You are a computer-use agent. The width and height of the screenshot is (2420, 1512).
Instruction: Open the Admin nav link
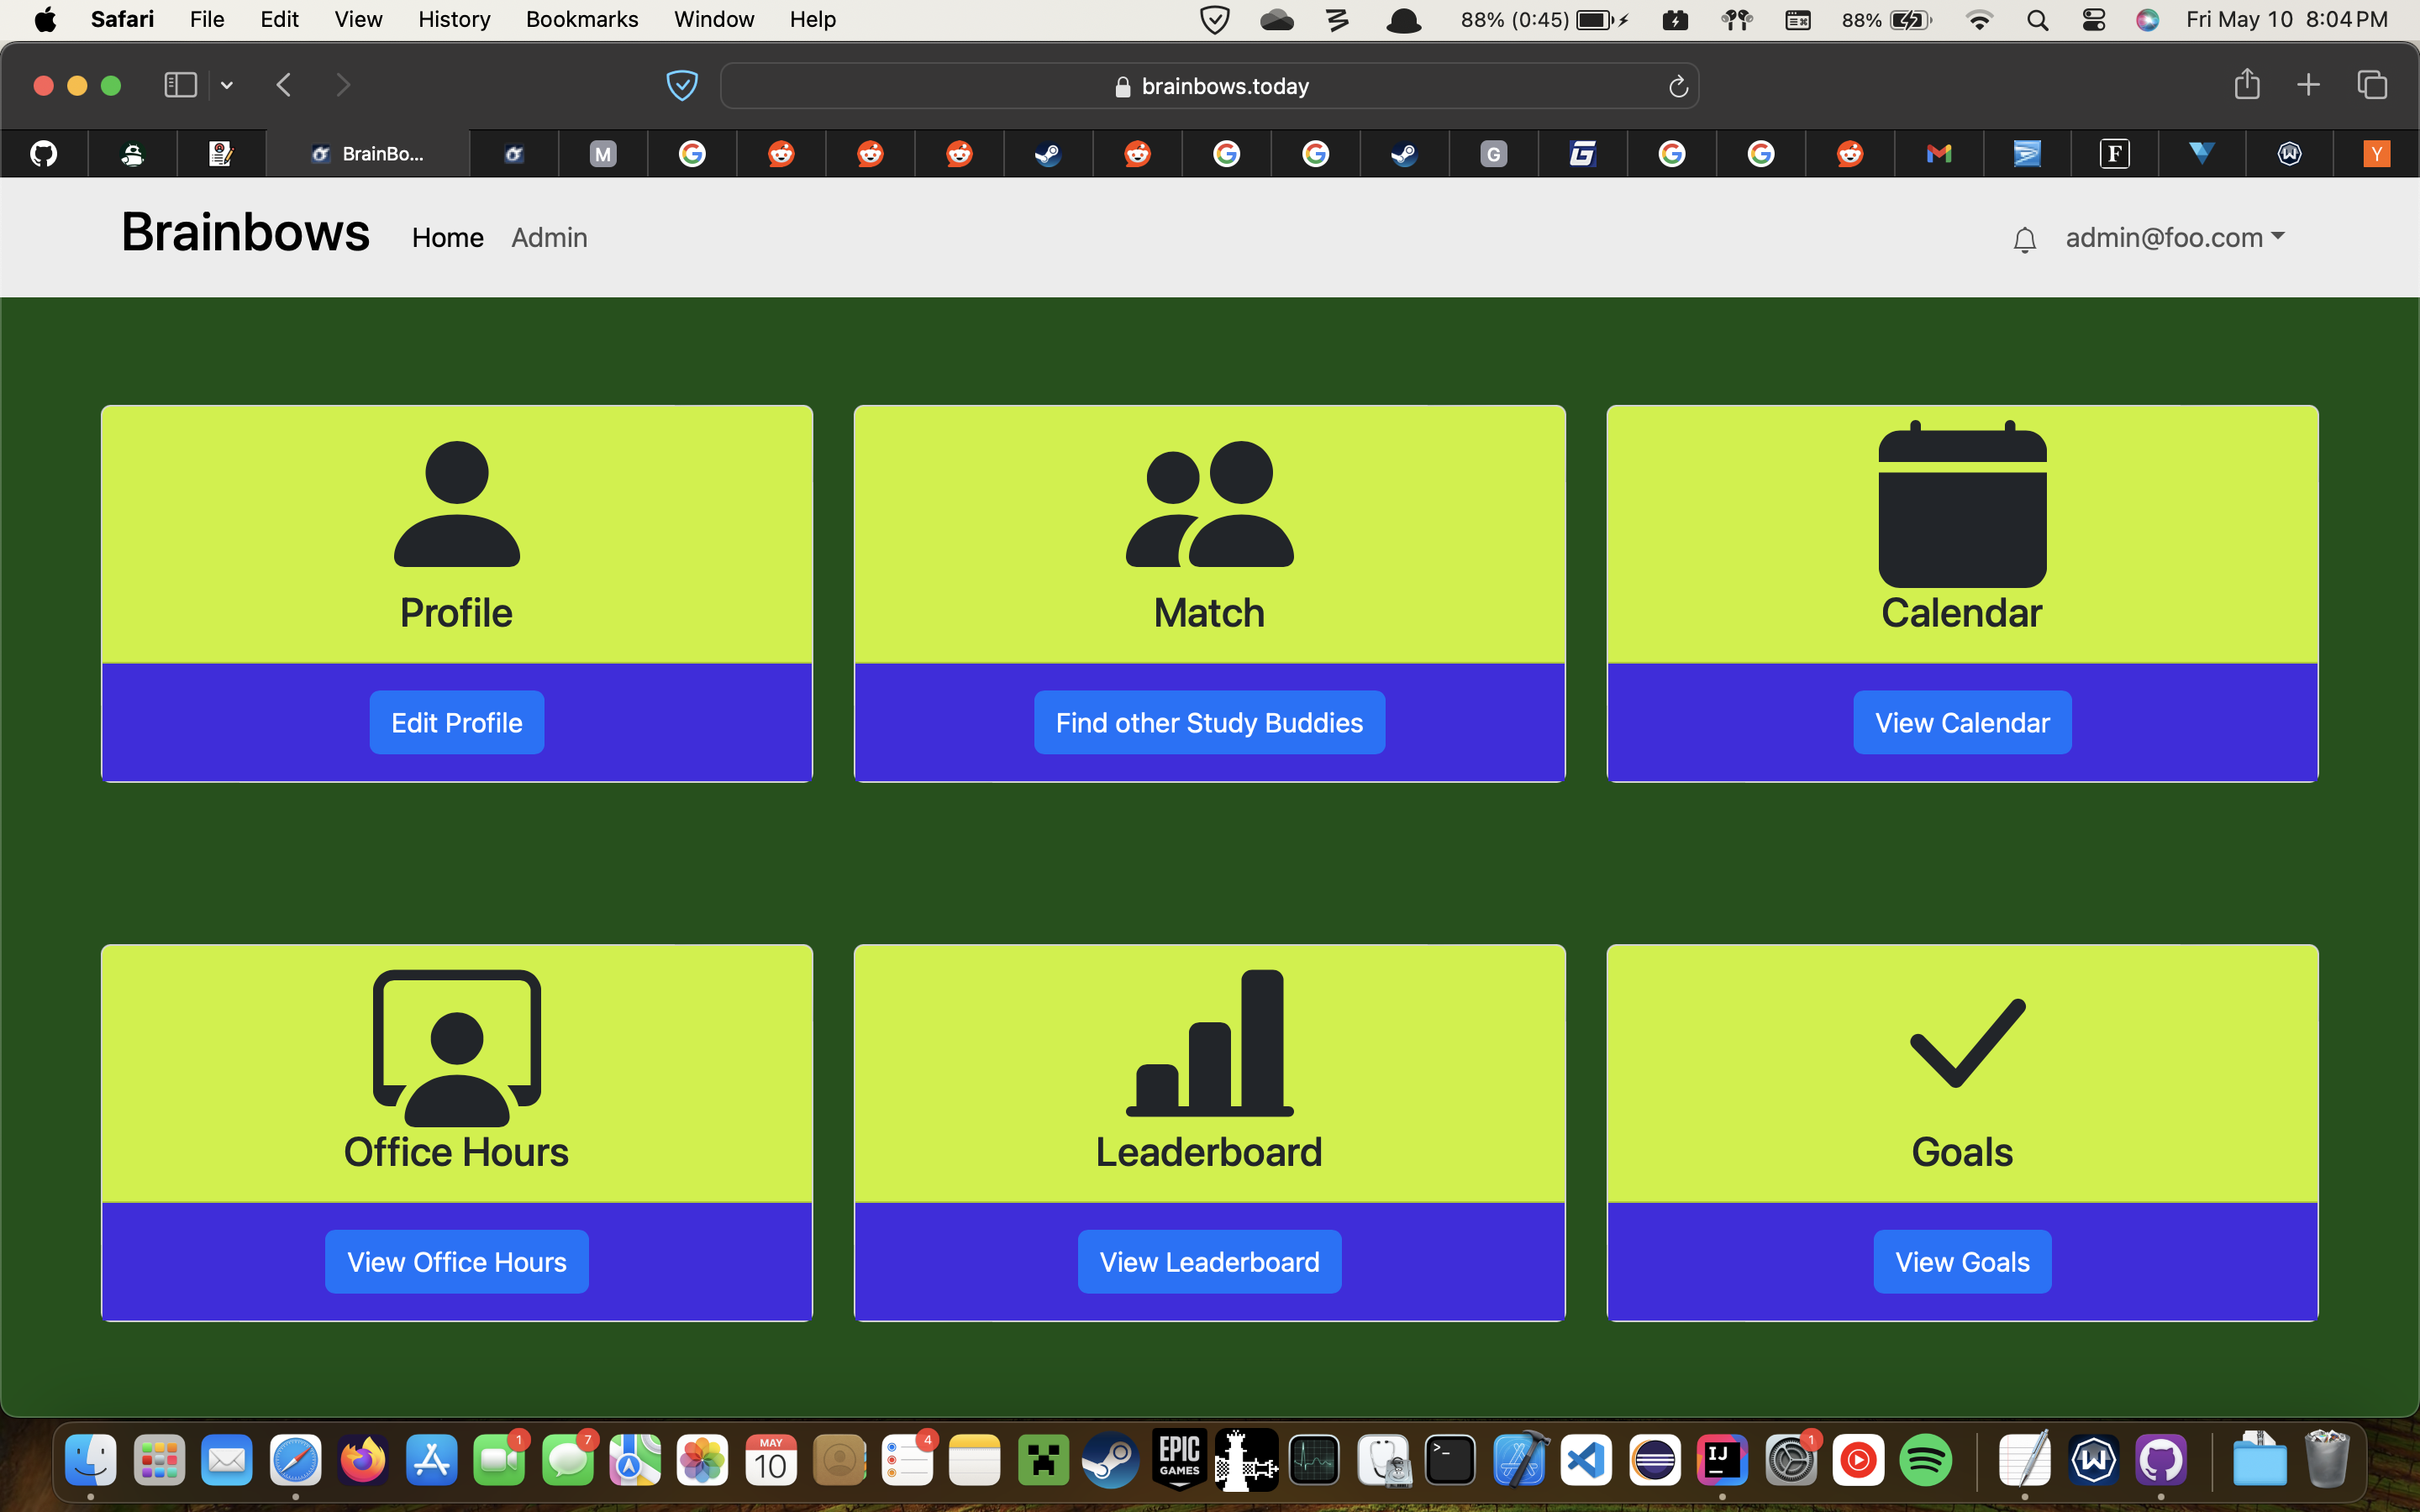pos(549,238)
